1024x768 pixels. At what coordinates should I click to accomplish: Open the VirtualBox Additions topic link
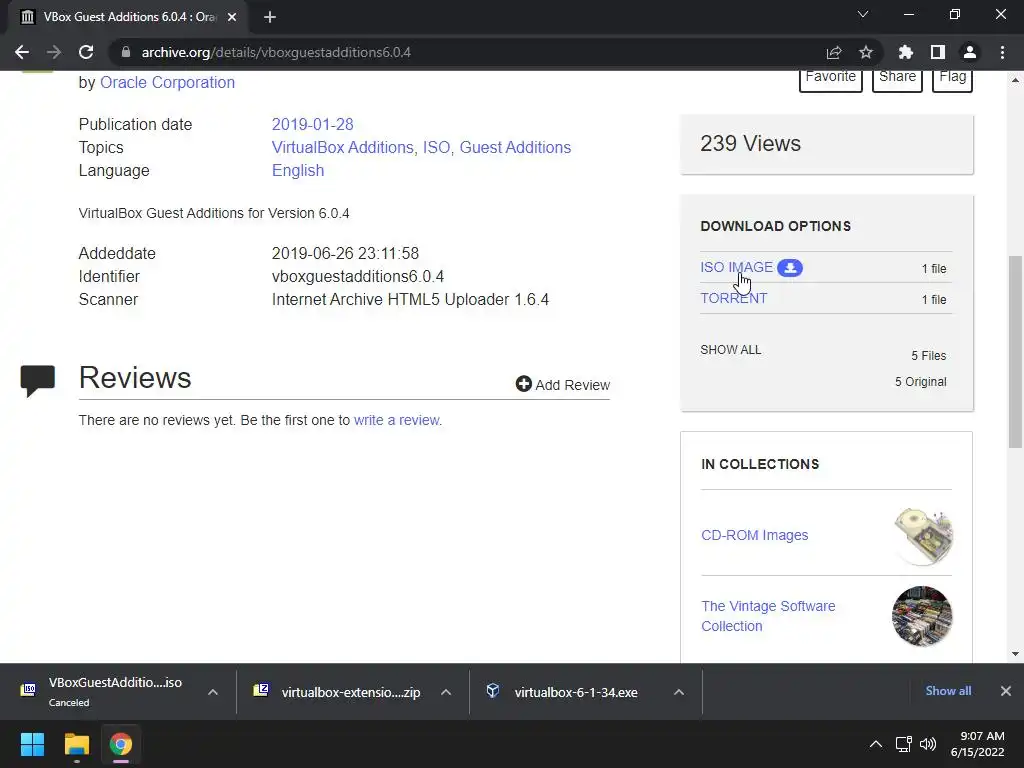[x=343, y=148]
